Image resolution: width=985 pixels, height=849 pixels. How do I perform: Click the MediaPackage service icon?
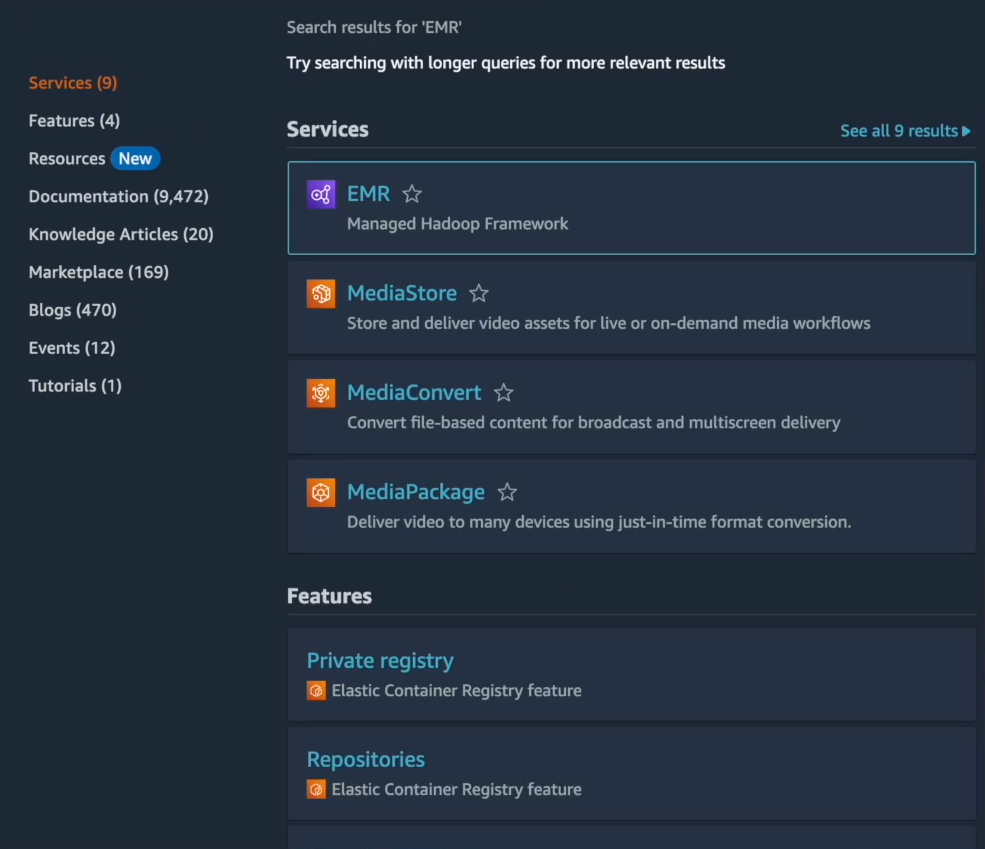320,492
